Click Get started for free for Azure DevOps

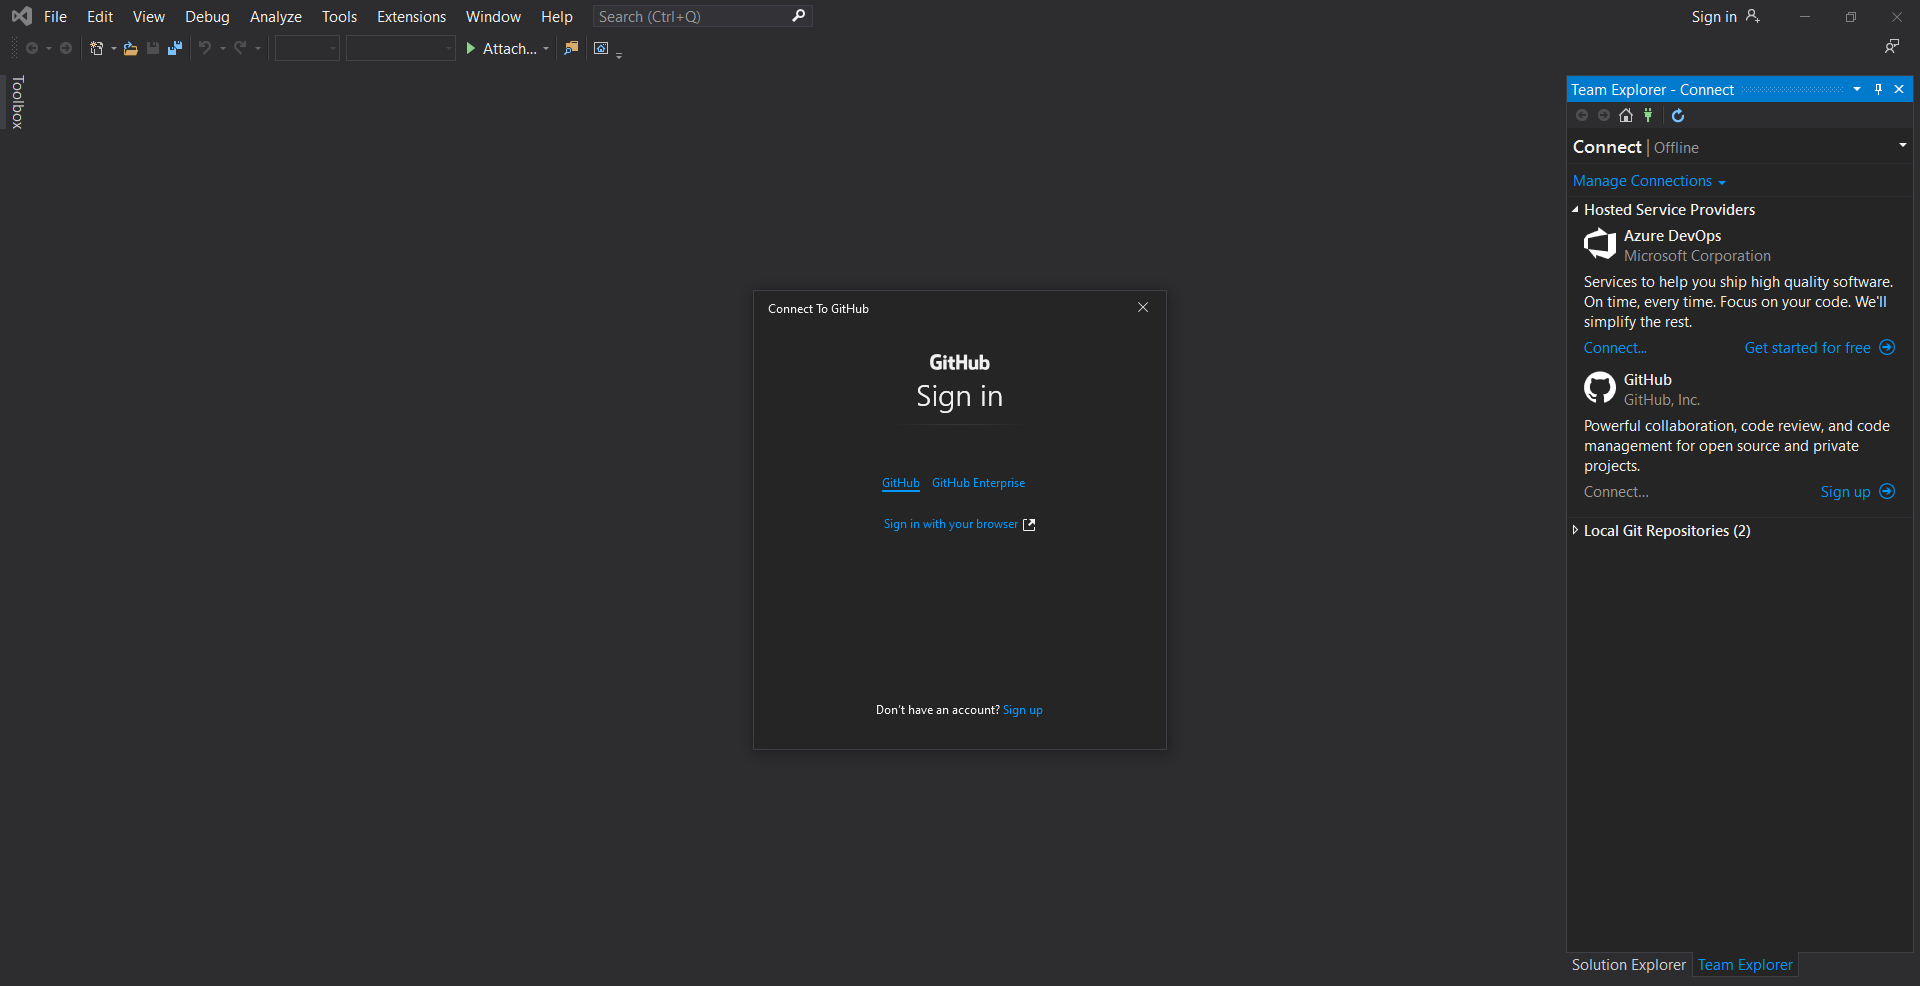[1807, 347]
